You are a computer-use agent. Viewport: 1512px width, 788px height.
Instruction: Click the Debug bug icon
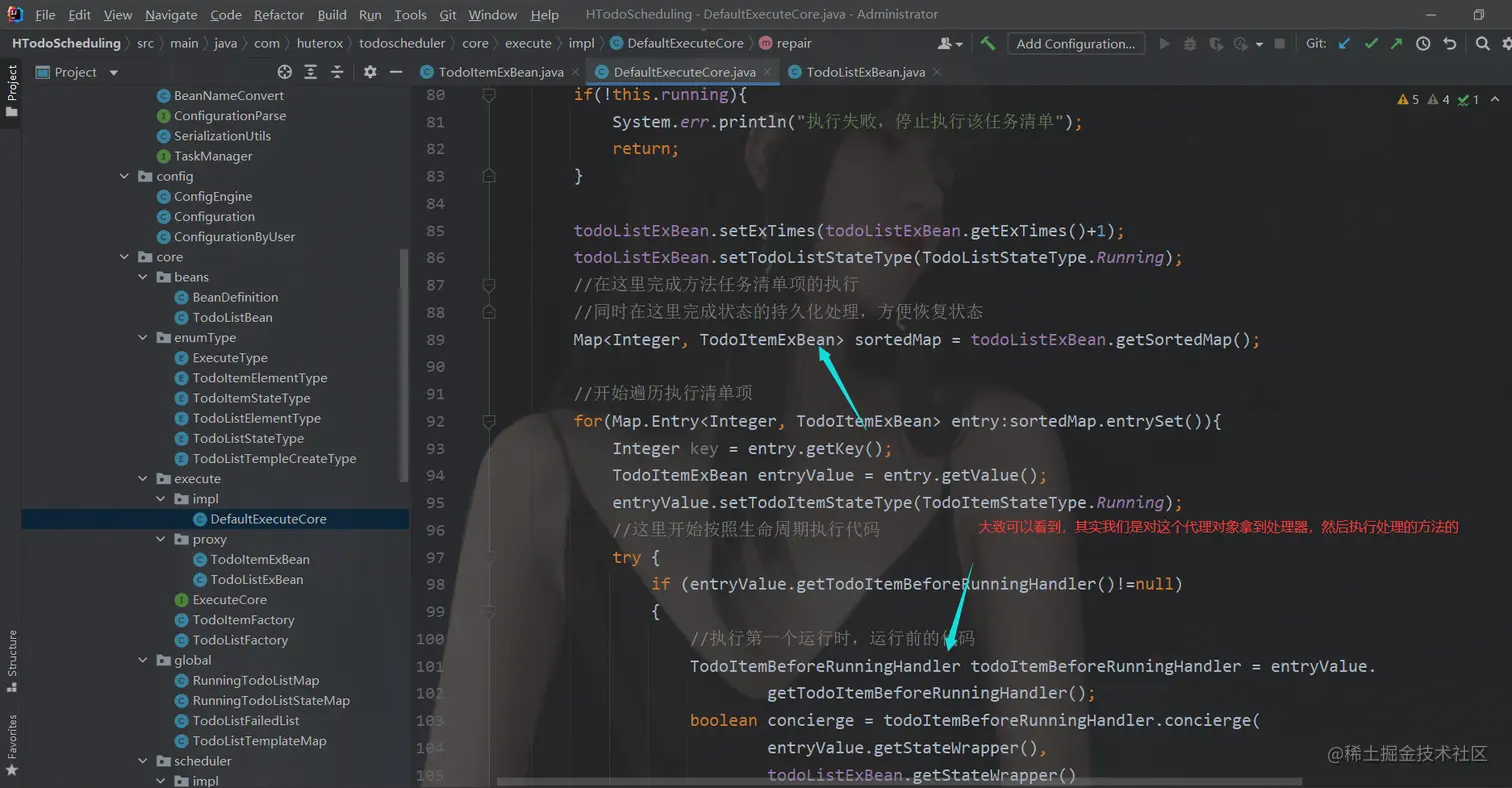[x=1190, y=43]
